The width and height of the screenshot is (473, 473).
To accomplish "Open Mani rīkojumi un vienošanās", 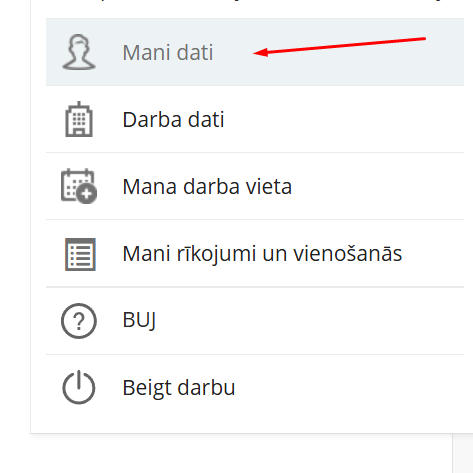I will coord(255,253).
